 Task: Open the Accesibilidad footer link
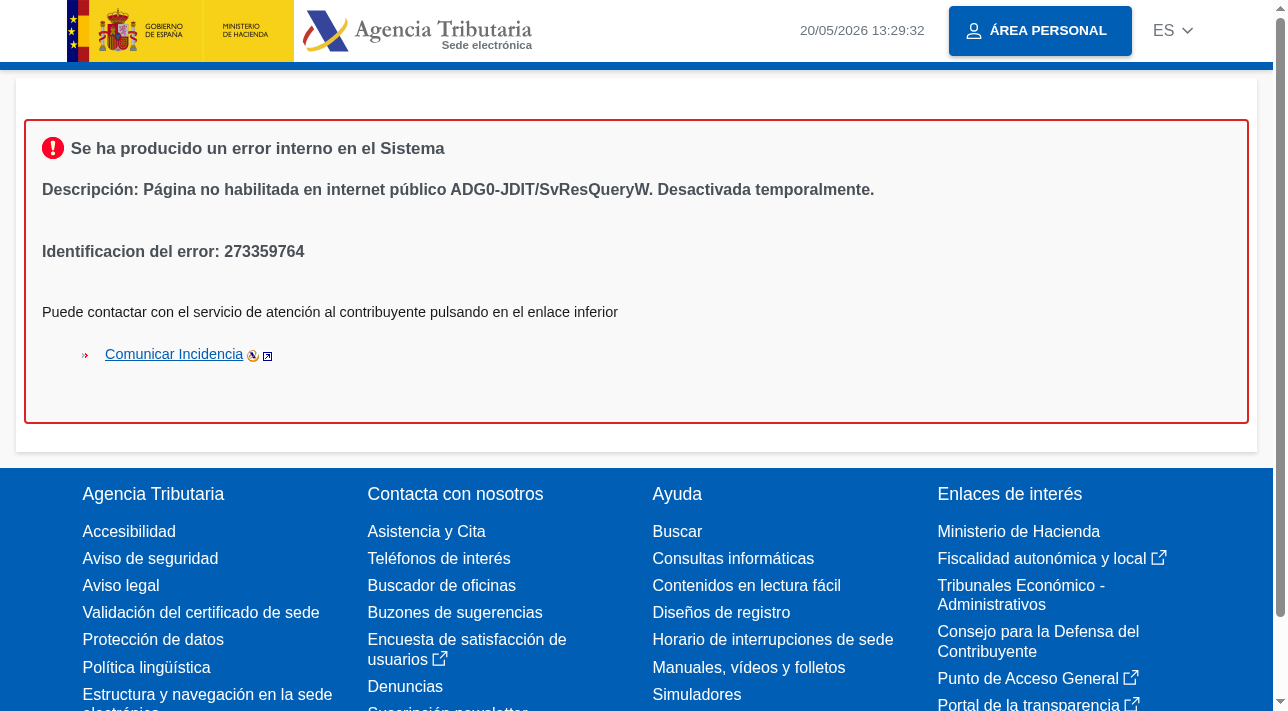(129, 532)
